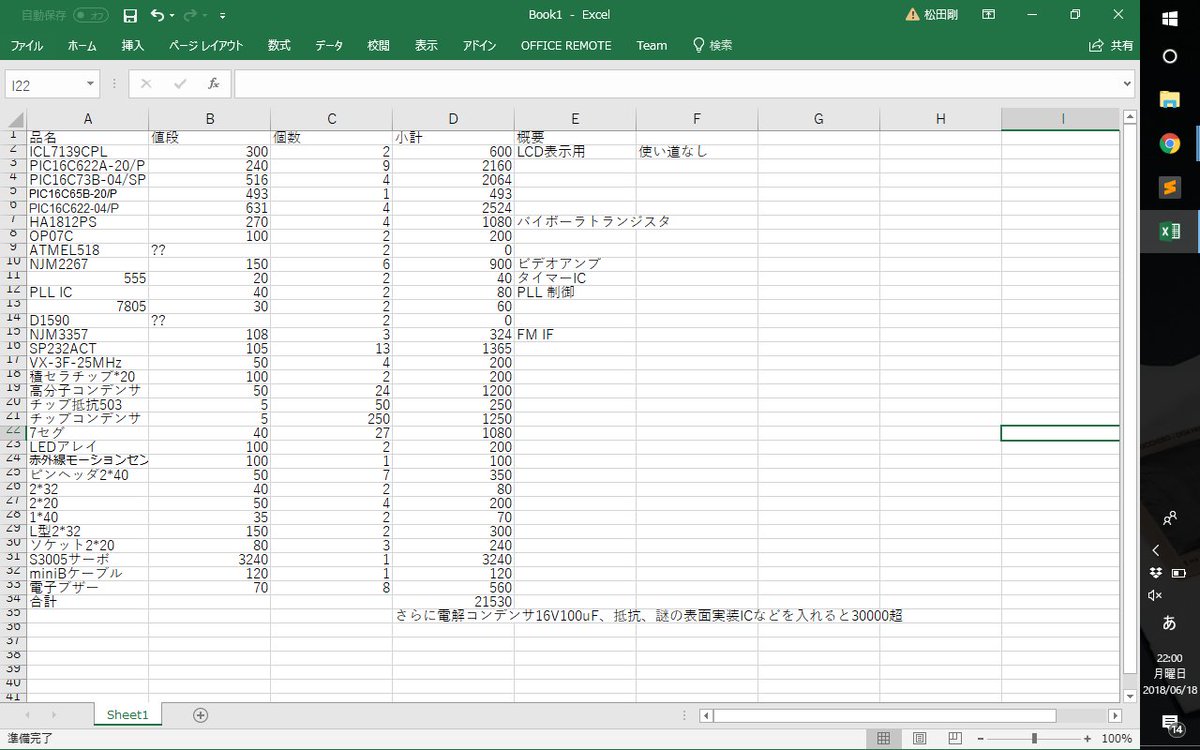The image size is (1200, 750).
Task: Select column I header
Action: point(1061,119)
